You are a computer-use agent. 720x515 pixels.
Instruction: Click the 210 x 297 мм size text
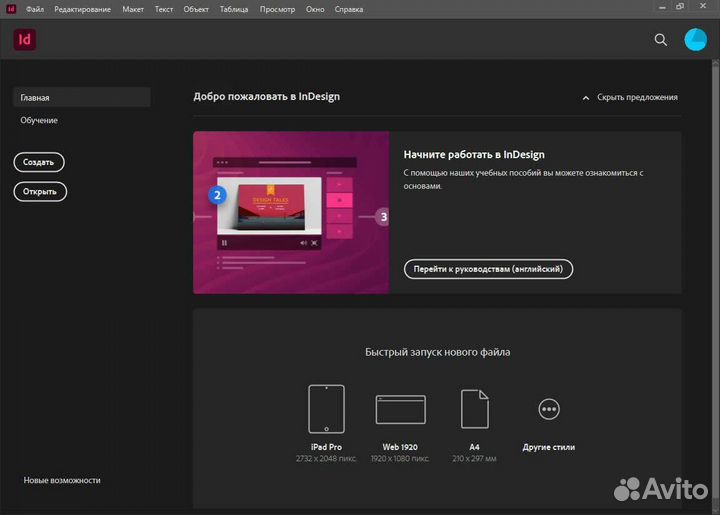coord(474,459)
